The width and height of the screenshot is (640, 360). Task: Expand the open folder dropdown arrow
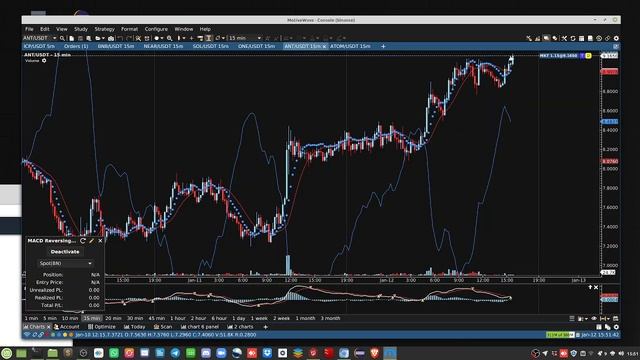103,38
